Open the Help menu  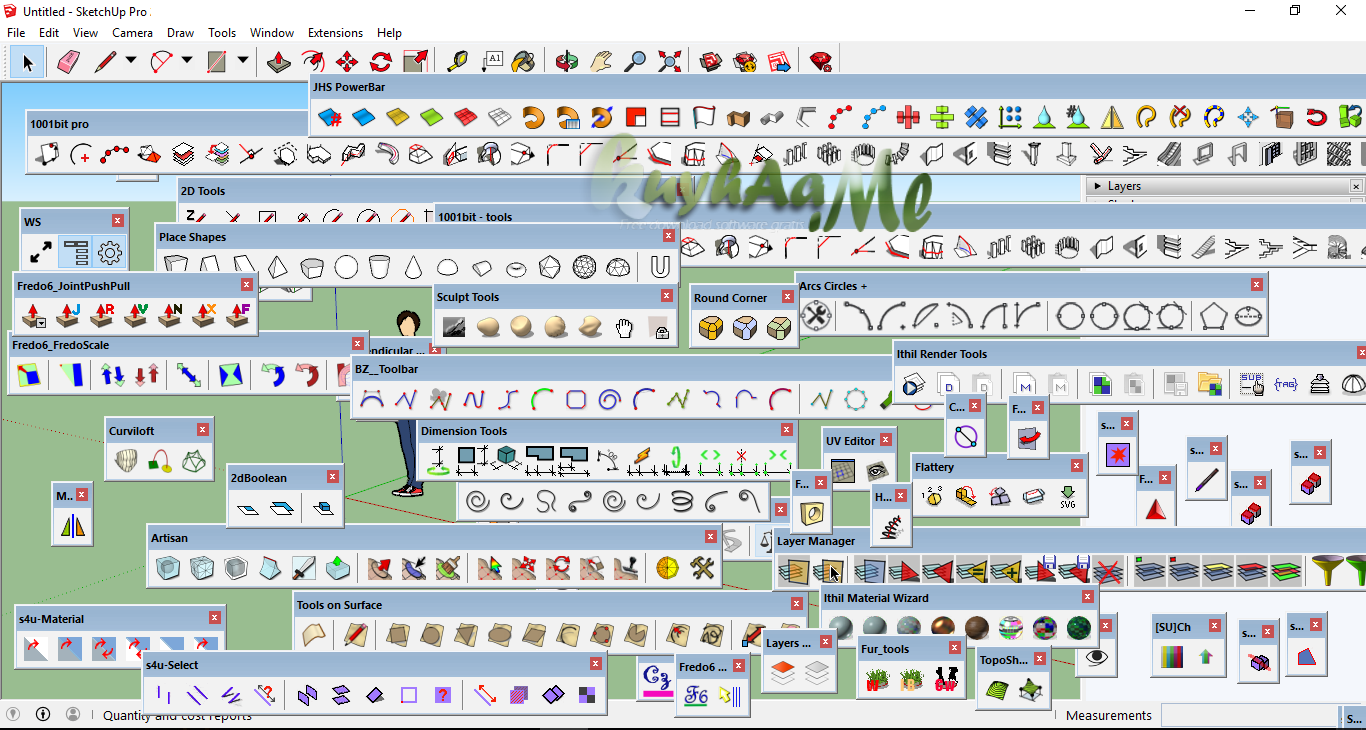(x=389, y=33)
